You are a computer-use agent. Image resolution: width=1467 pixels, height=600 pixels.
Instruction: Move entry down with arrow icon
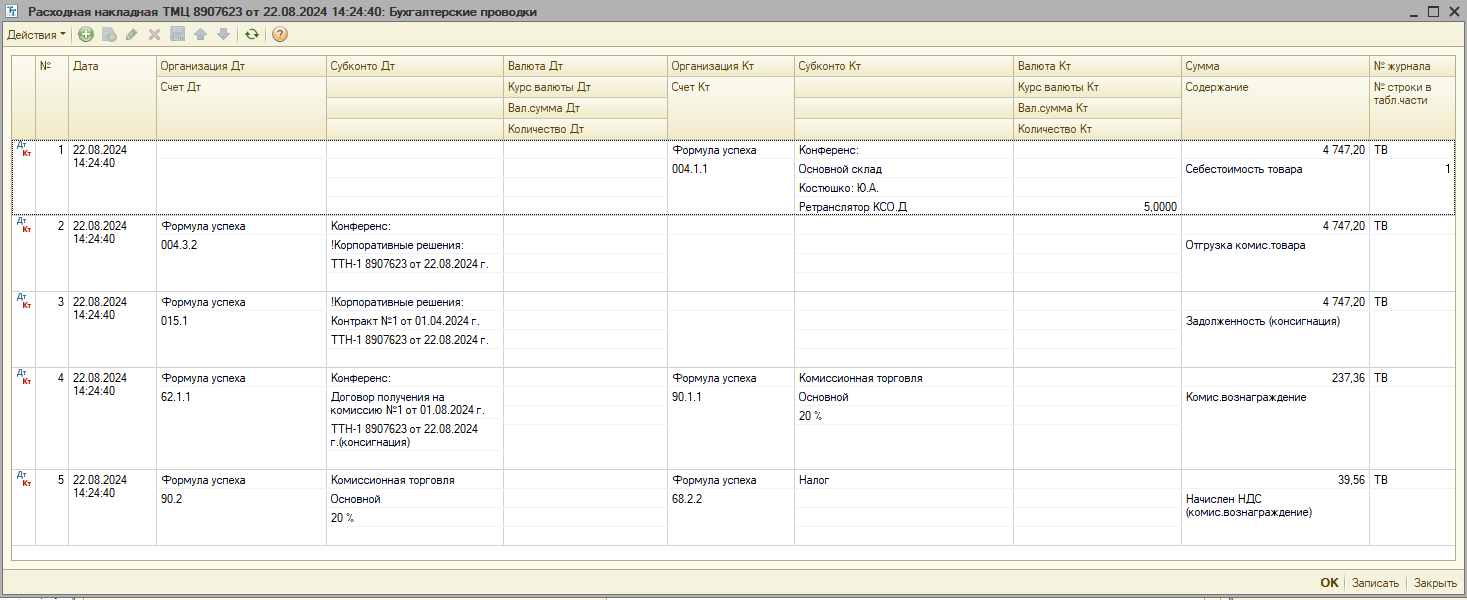(x=222, y=34)
